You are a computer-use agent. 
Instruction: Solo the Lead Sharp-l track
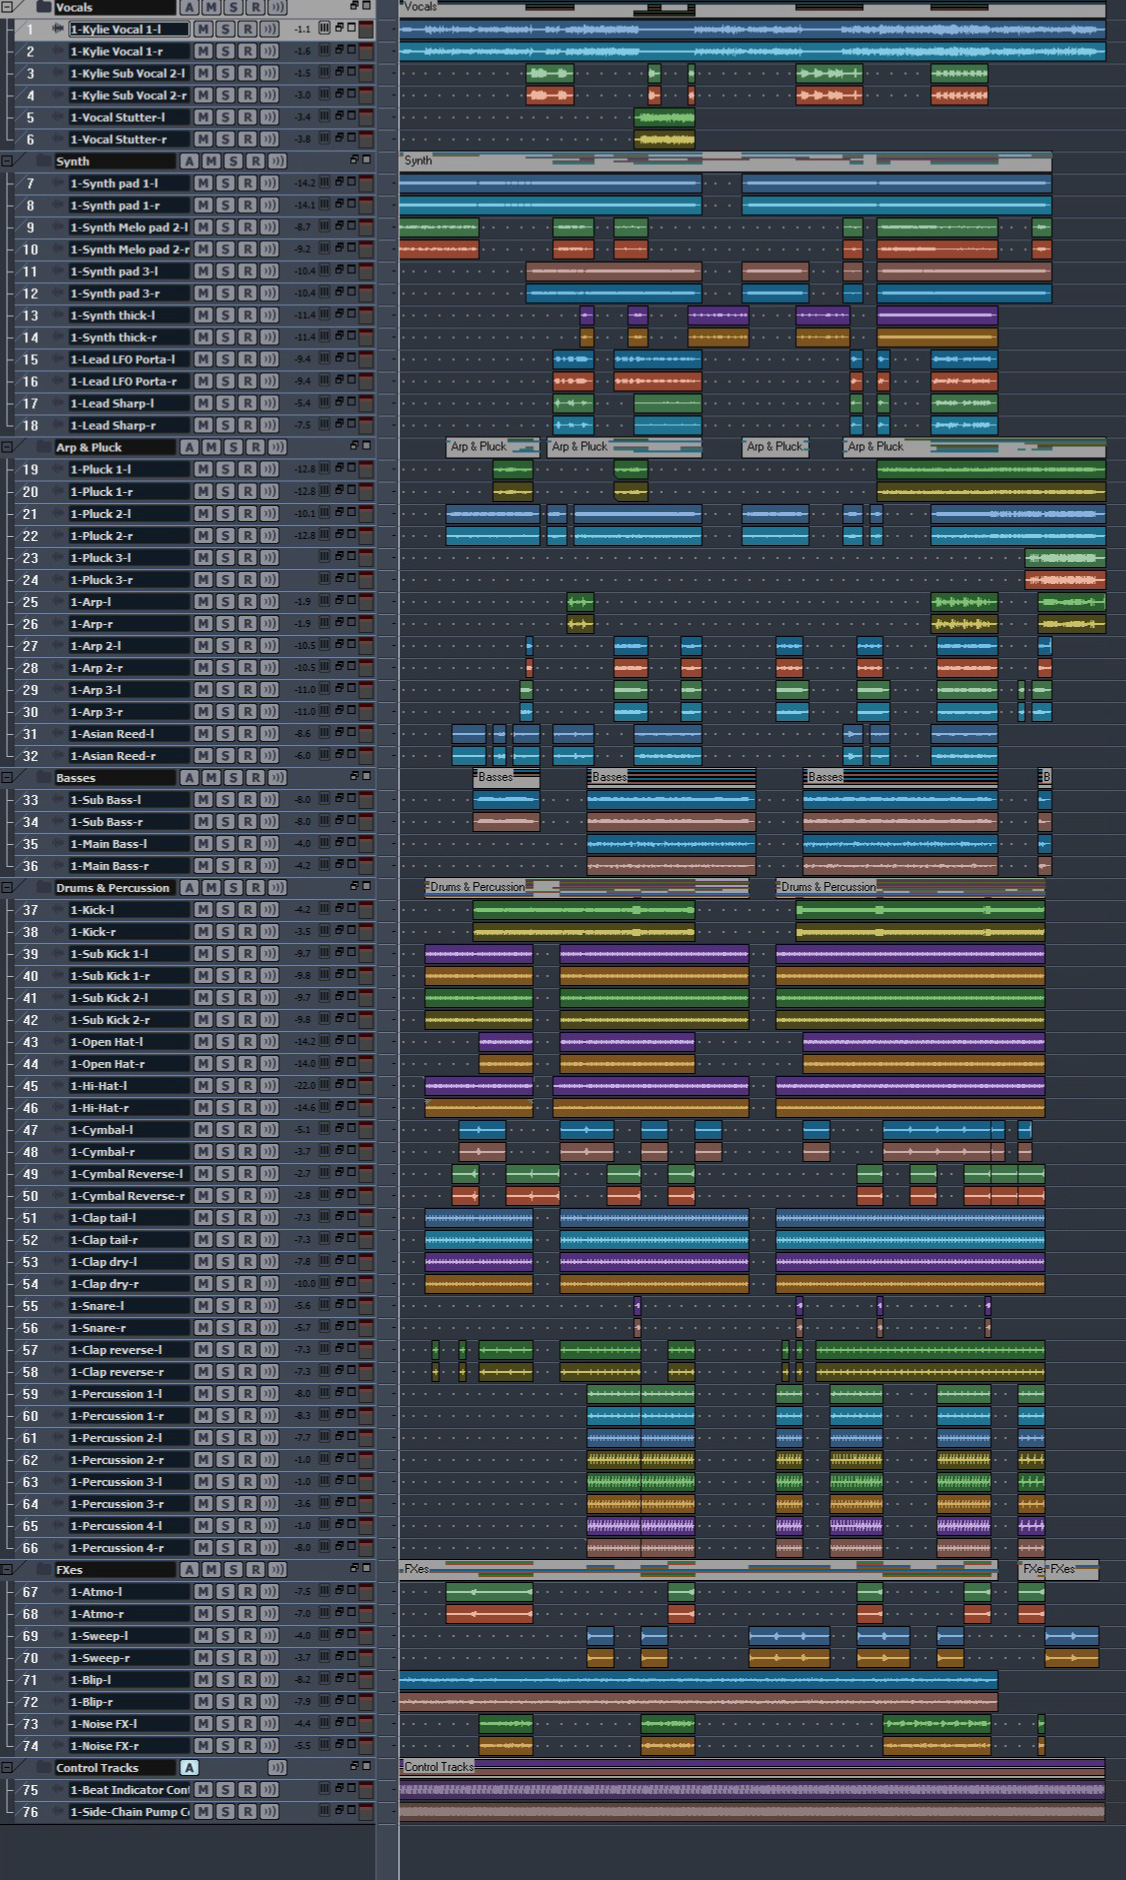pos(225,403)
